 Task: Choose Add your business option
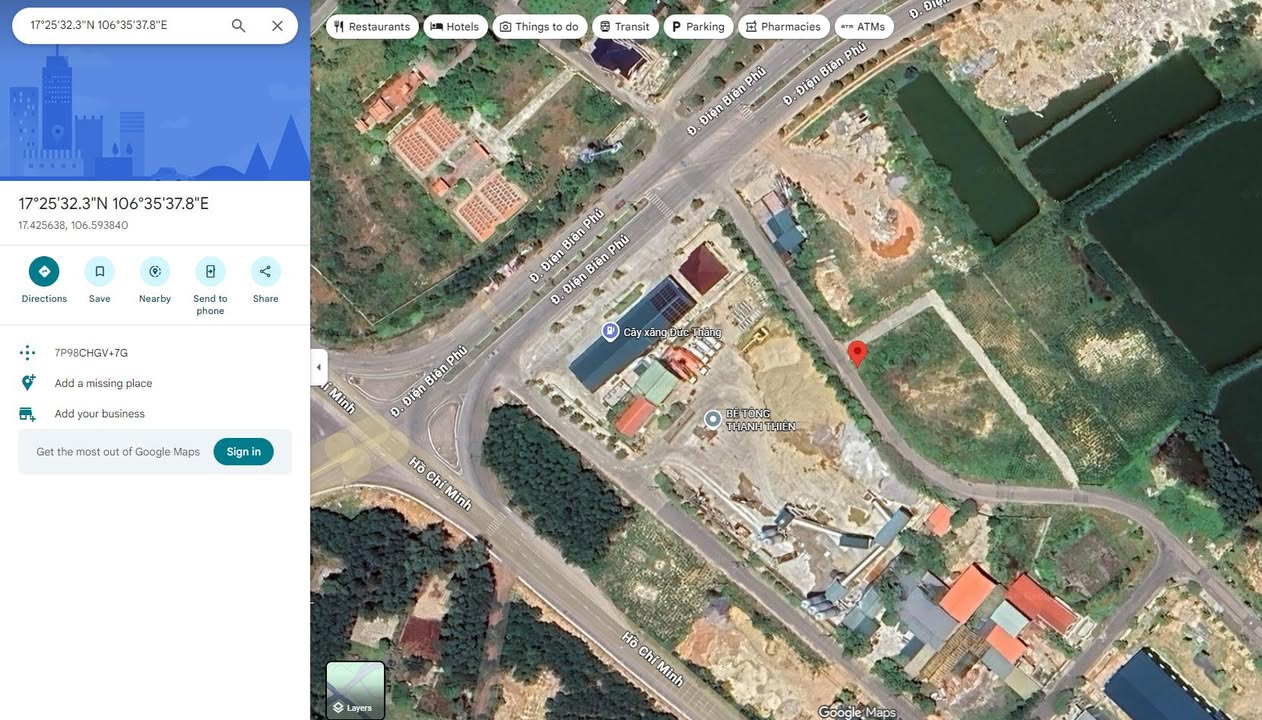coord(99,414)
